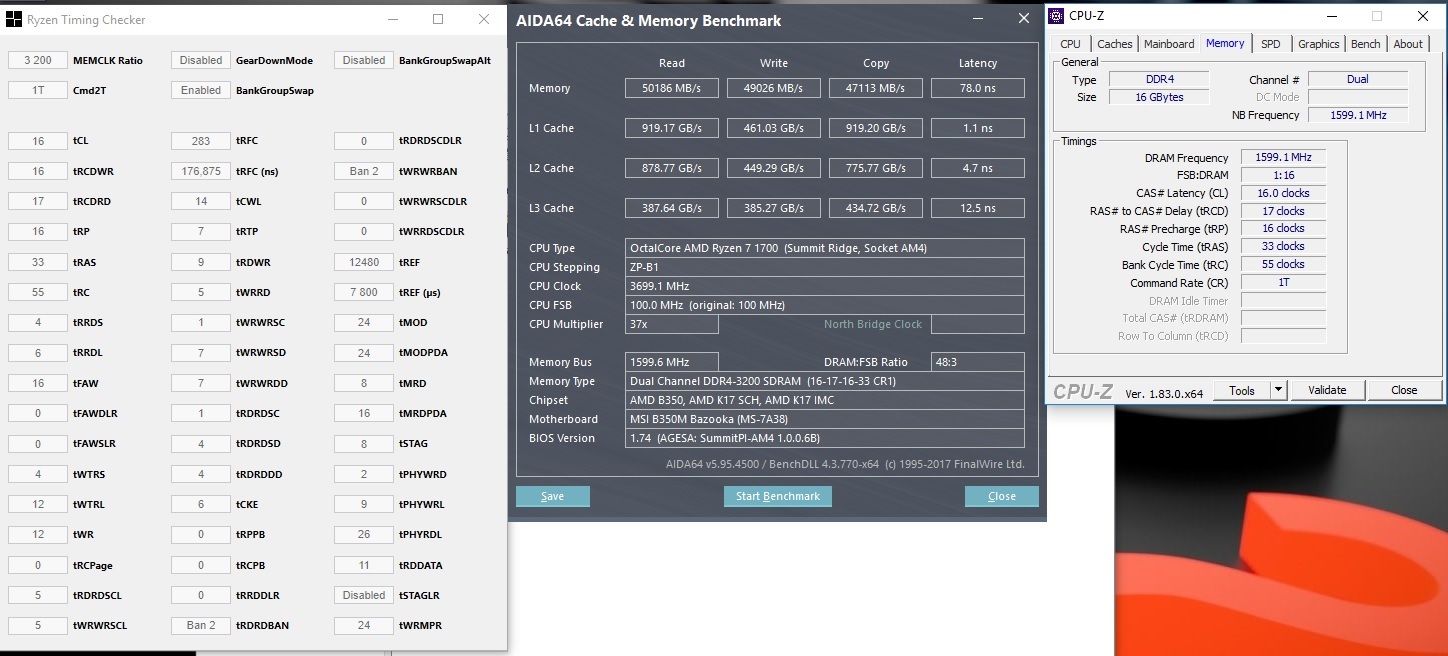Click the Memory Latency value 78.0 ns
This screenshot has width=1448, height=656.
click(x=978, y=88)
